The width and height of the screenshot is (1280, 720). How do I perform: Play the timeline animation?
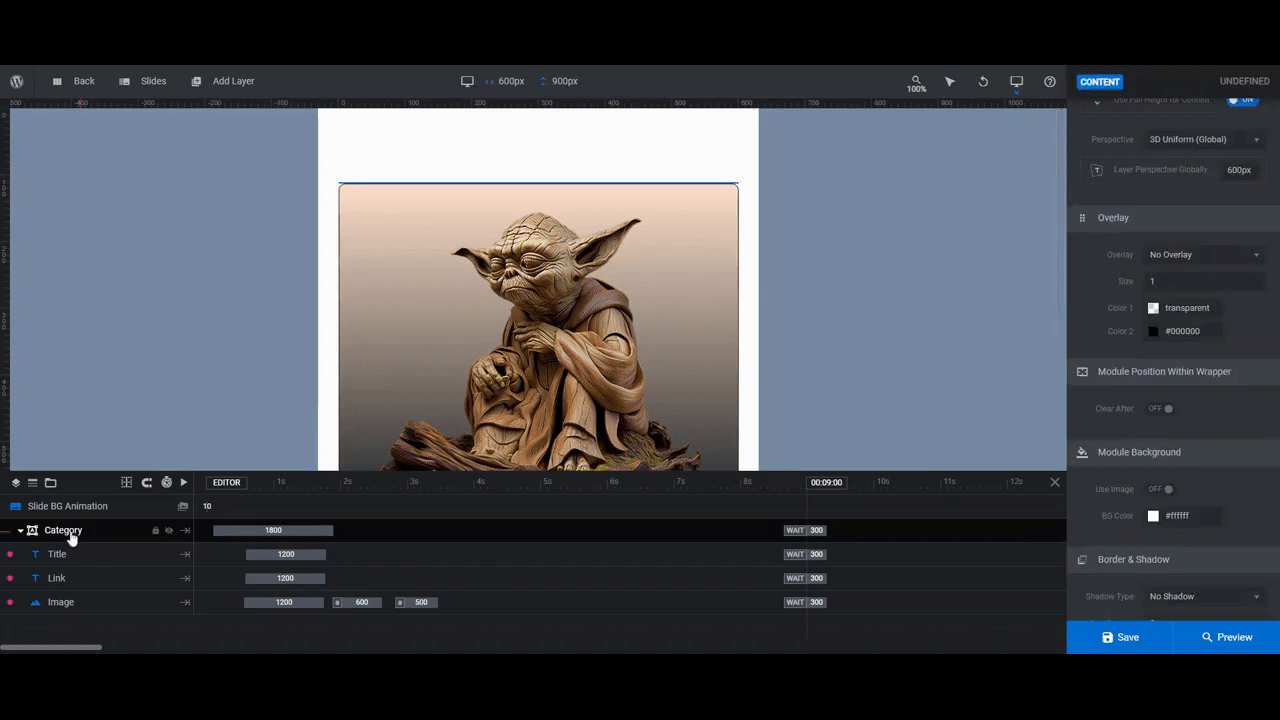(x=184, y=483)
